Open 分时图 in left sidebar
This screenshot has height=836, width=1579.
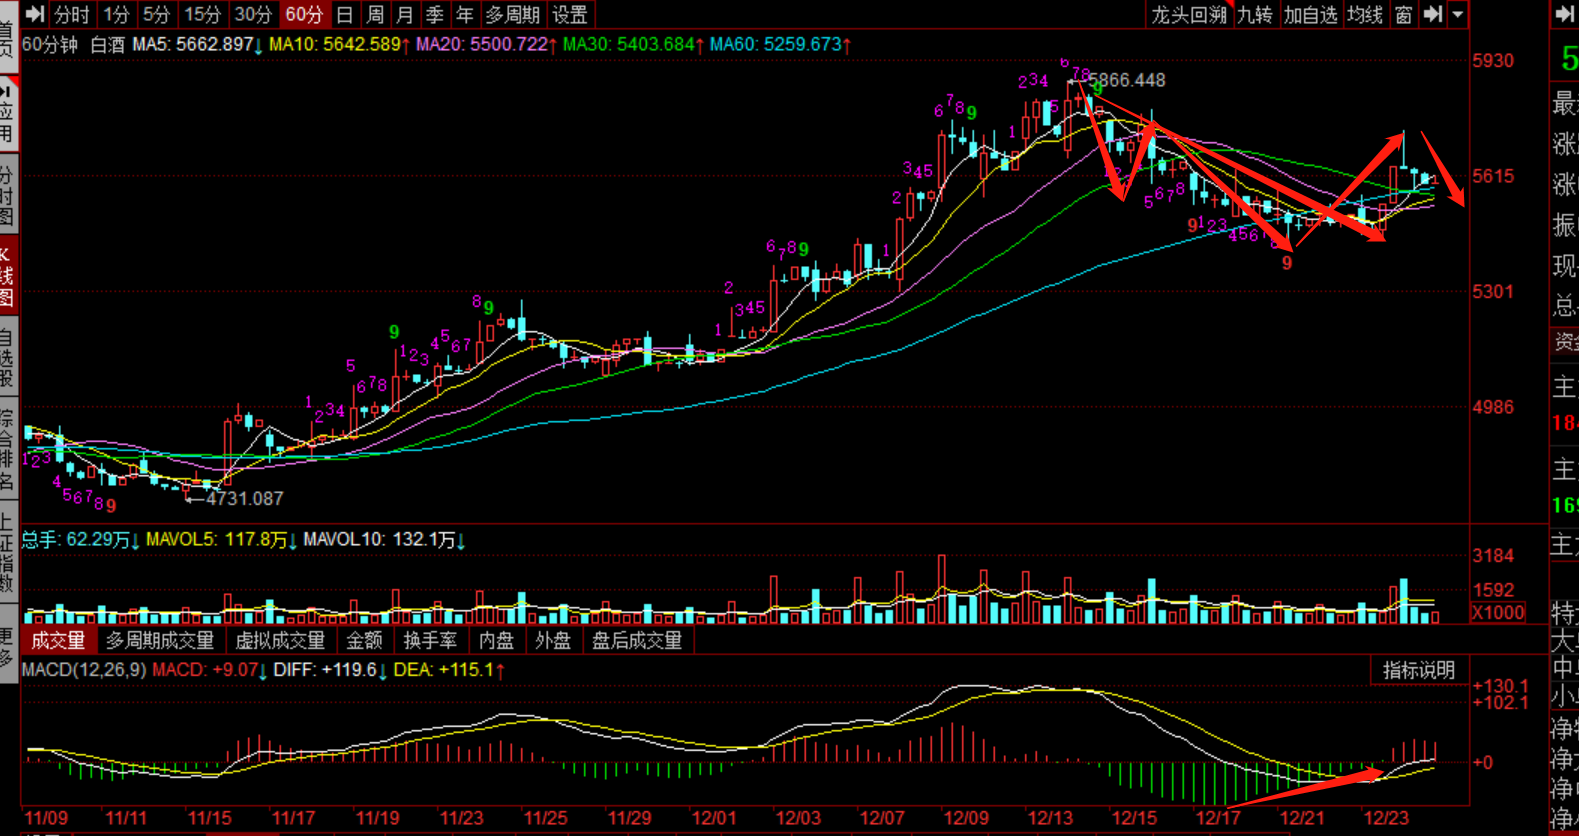coord(8,194)
